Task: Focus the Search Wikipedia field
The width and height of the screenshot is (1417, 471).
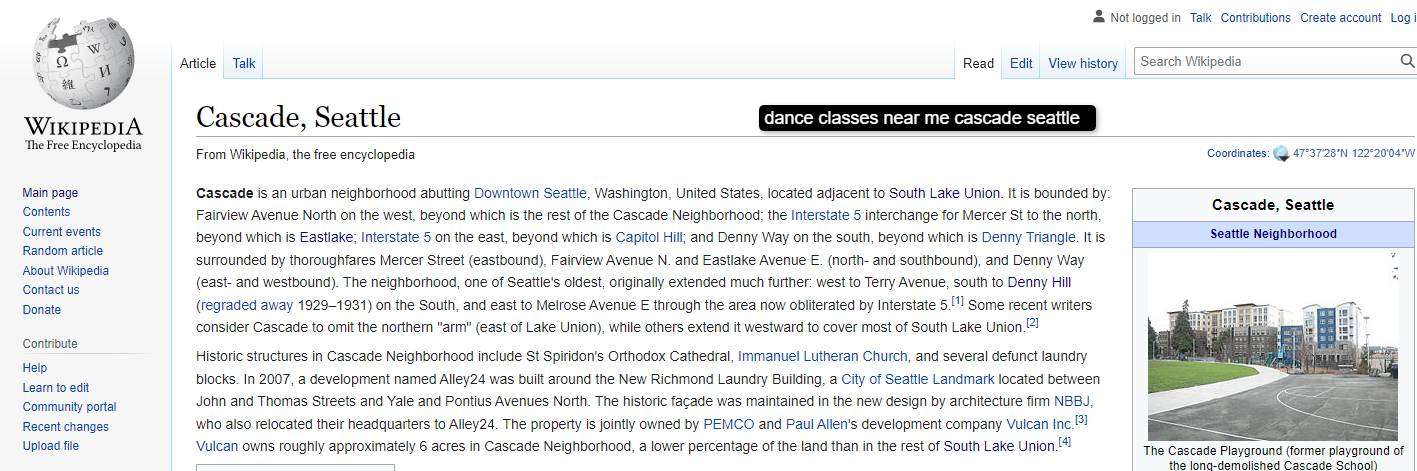Action: pyautogui.click(x=1266, y=61)
